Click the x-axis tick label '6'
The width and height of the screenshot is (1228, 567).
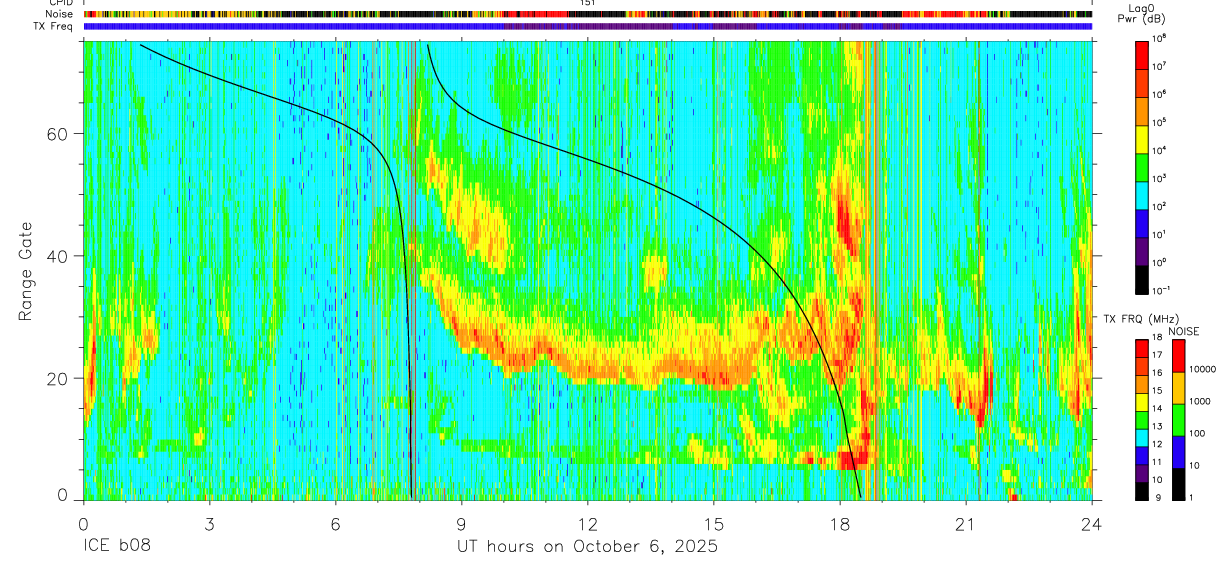[336, 525]
